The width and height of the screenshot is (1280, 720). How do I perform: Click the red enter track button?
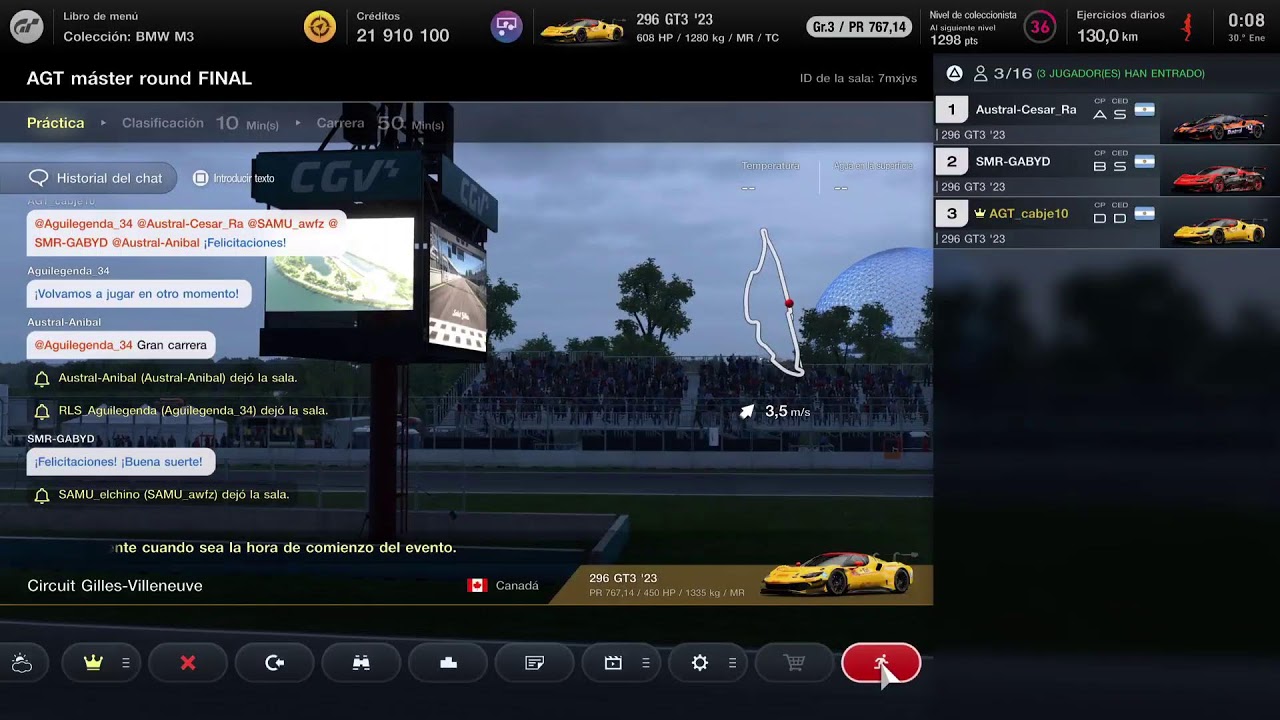click(x=881, y=663)
